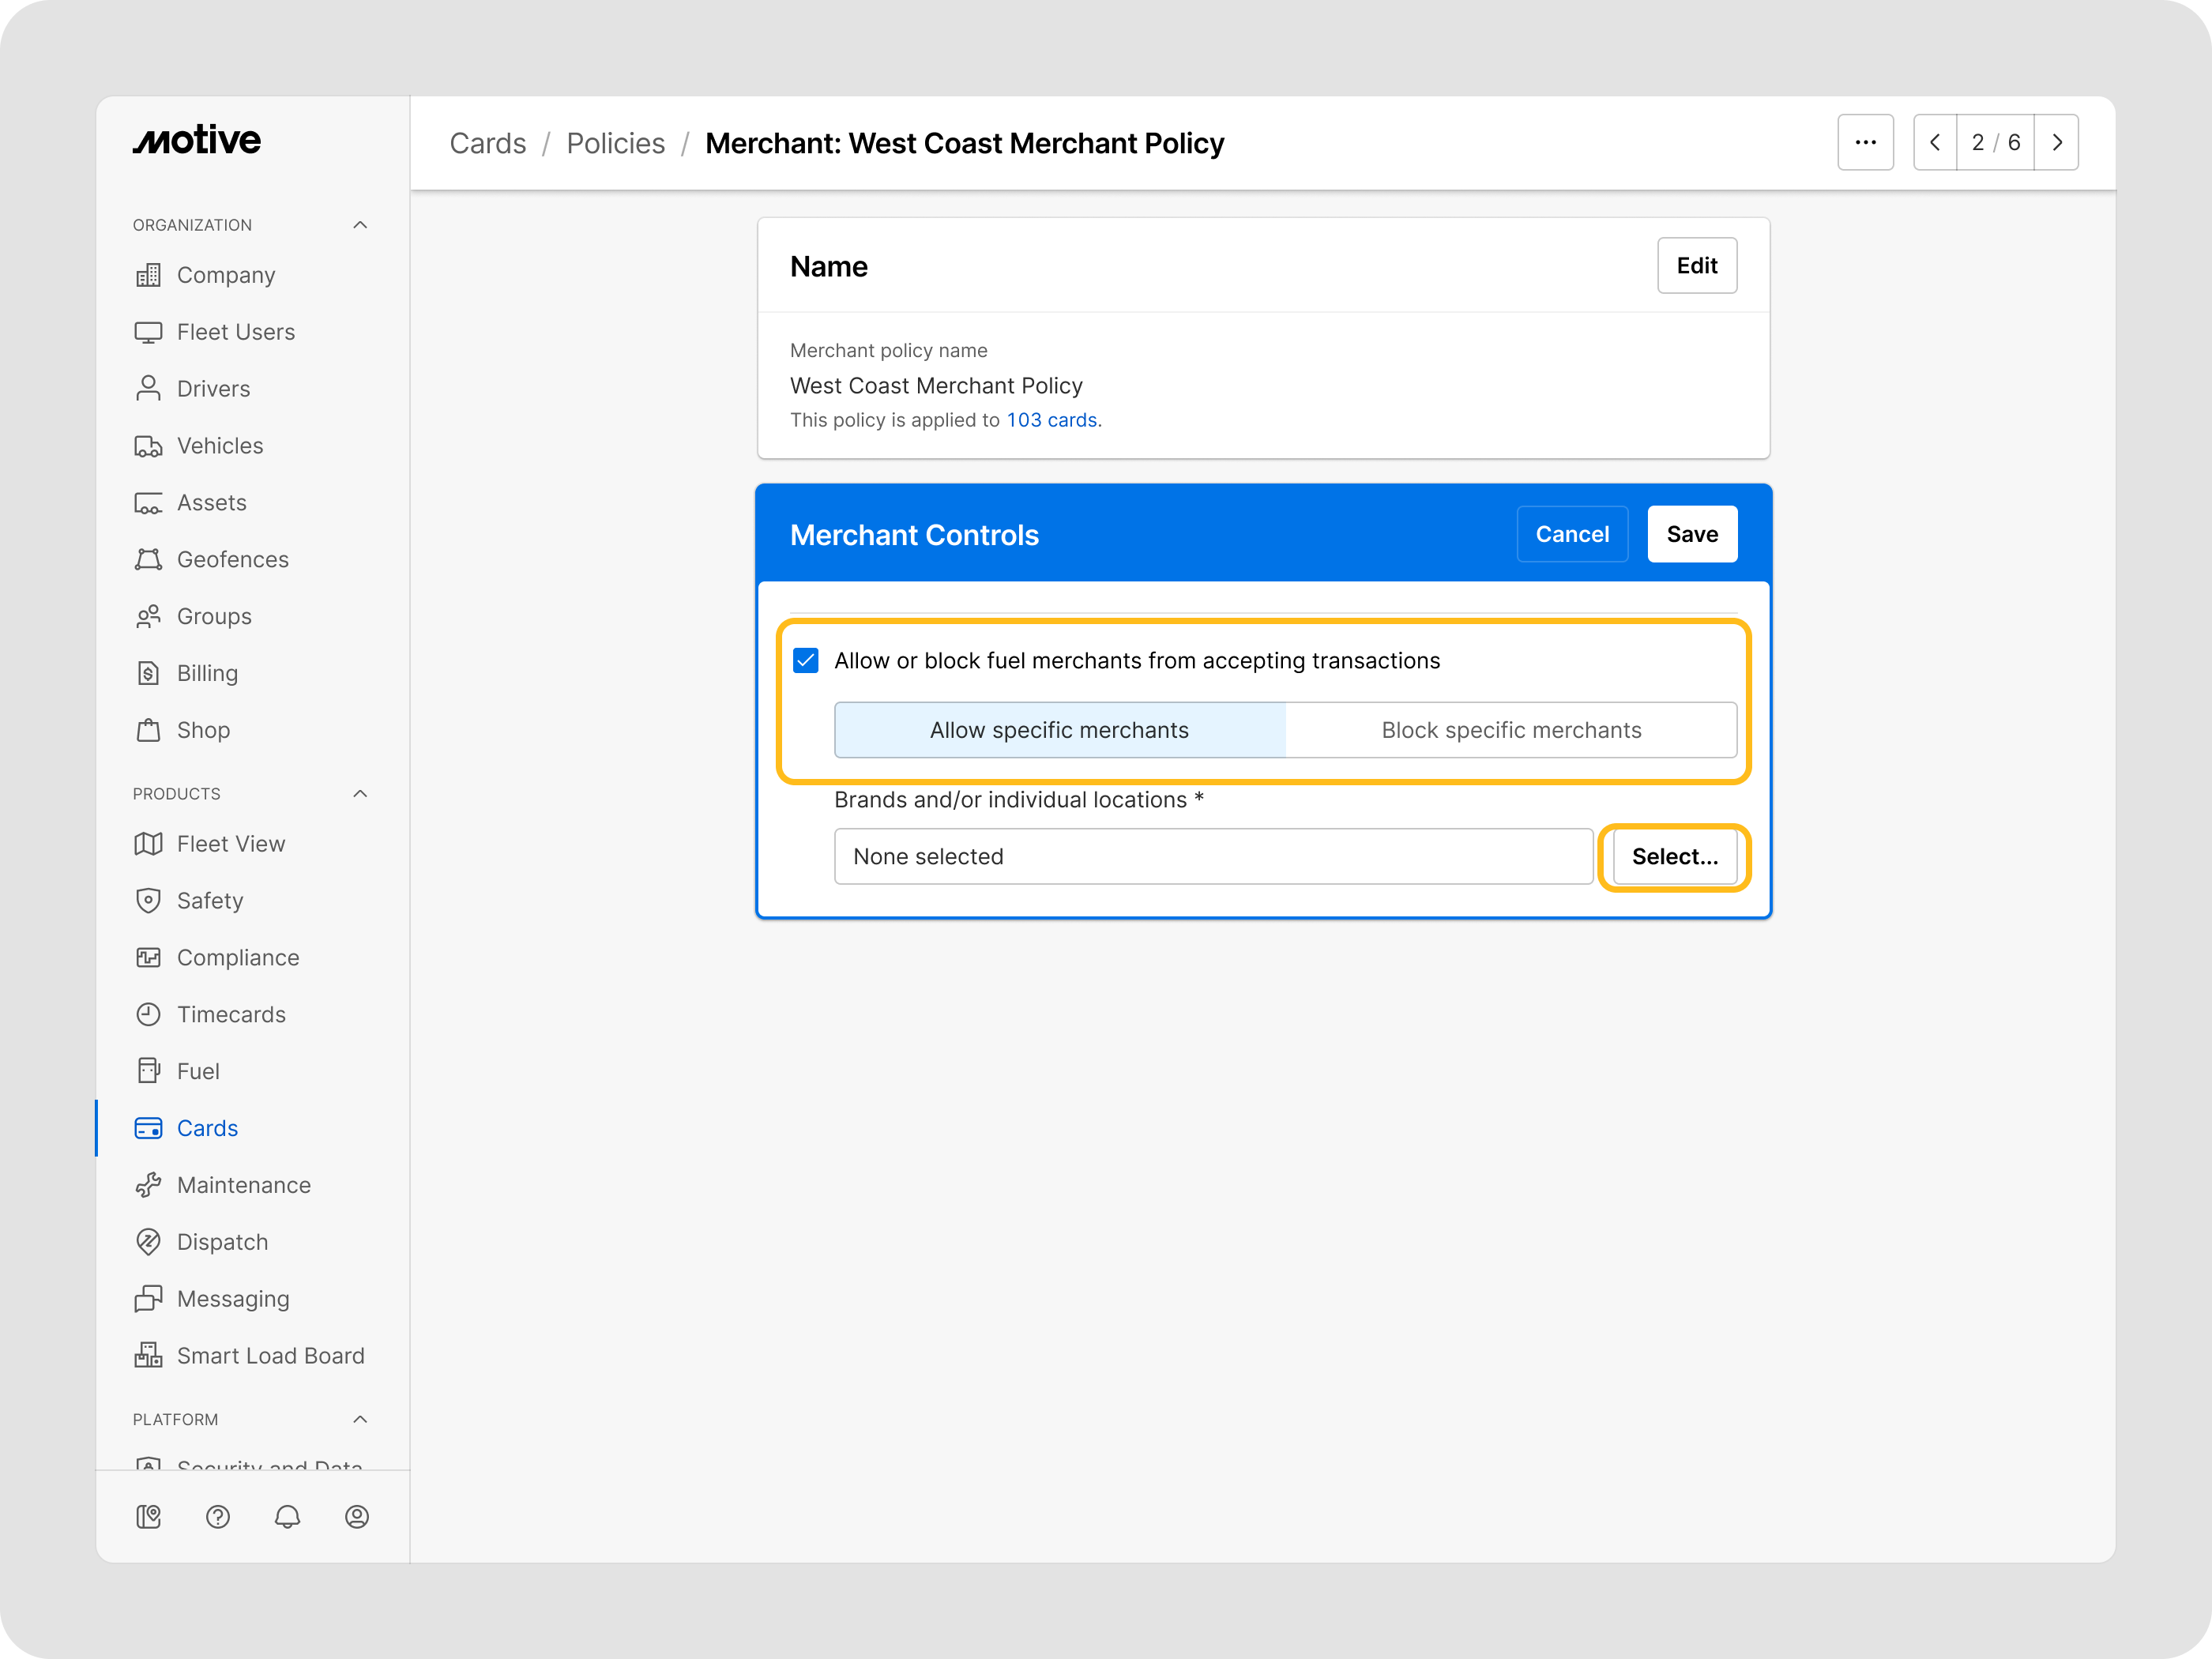Go to previous policy with left arrow

point(1935,143)
